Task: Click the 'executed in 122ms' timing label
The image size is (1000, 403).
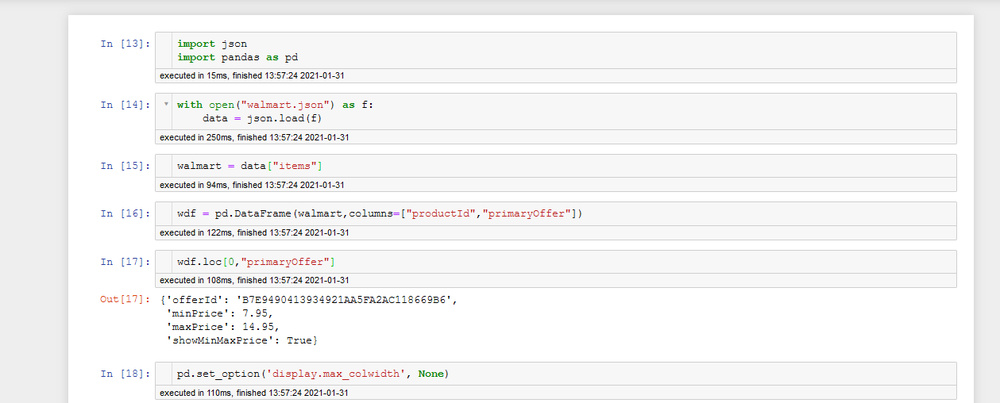Action: click(x=253, y=233)
